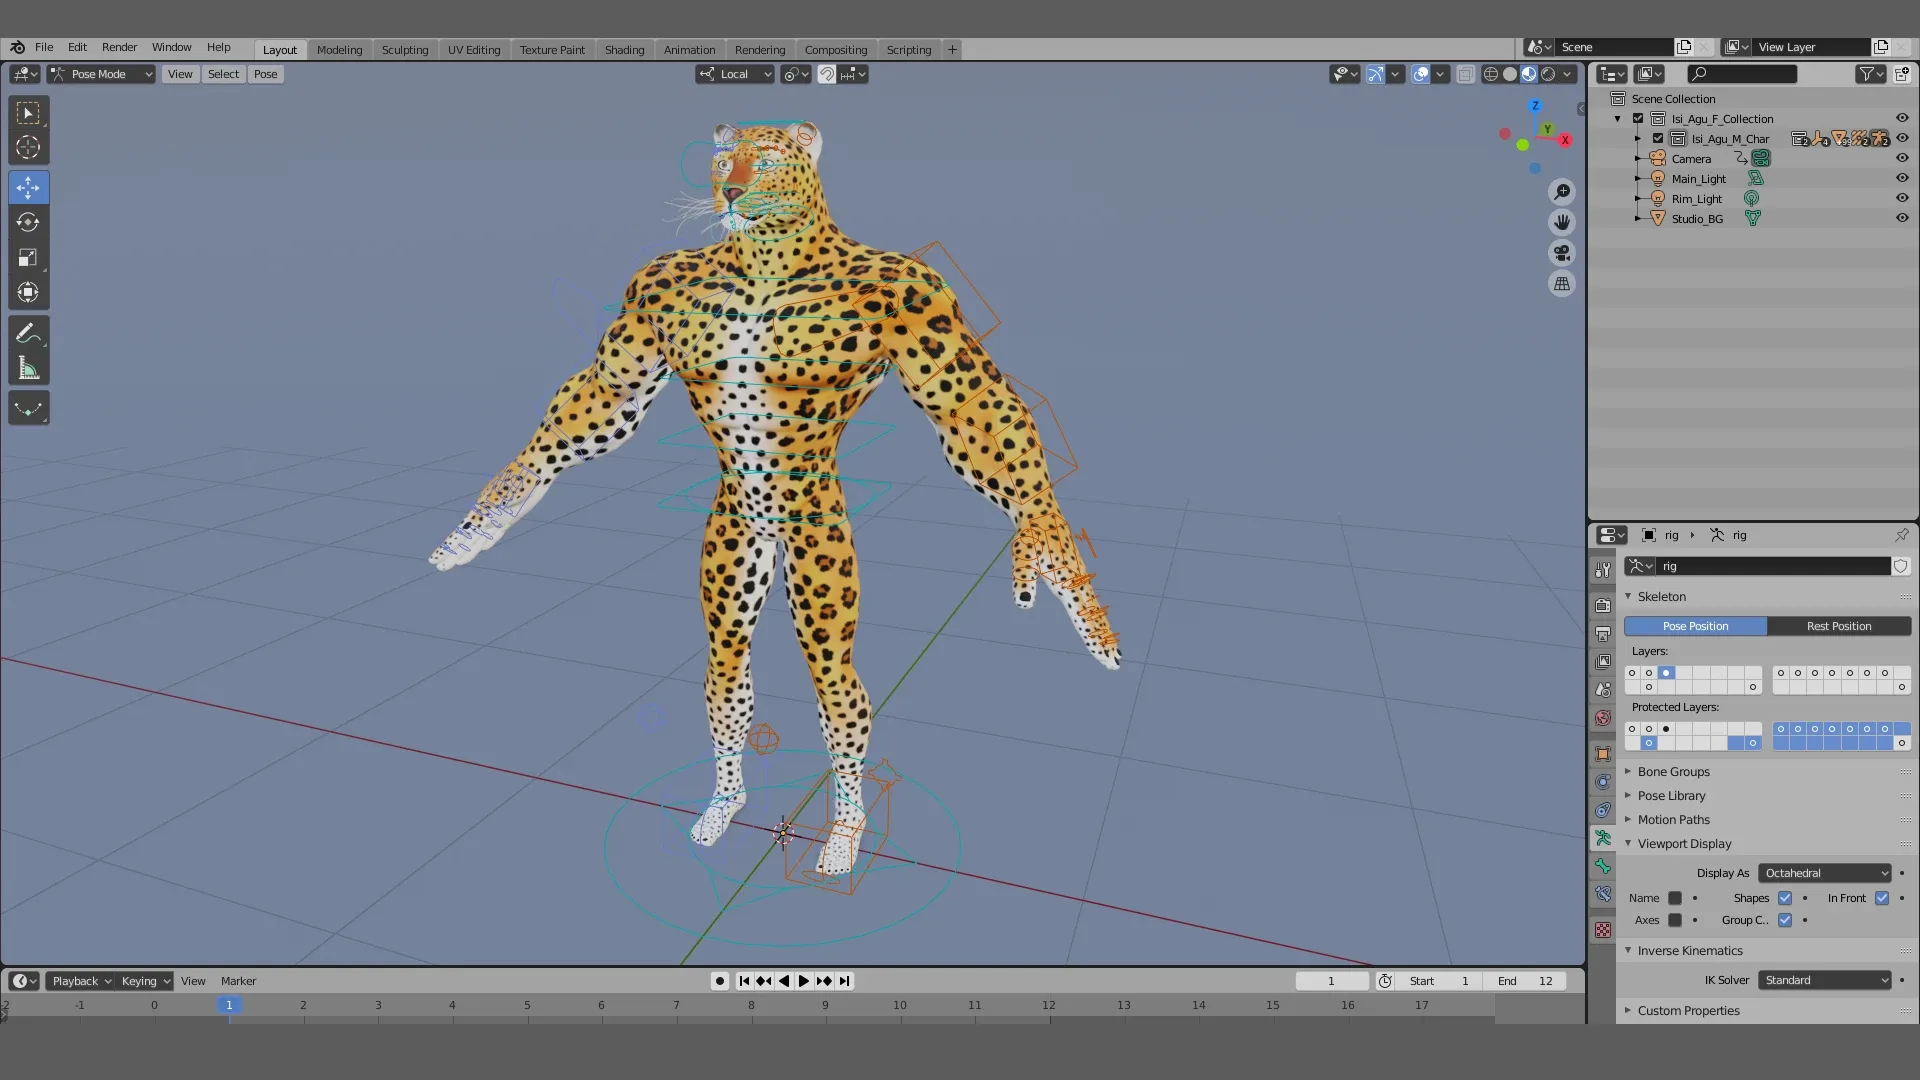
Task: Uncheck the Isi_Agu_F_Collection exclude checkbox
Action: coord(1638,118)
